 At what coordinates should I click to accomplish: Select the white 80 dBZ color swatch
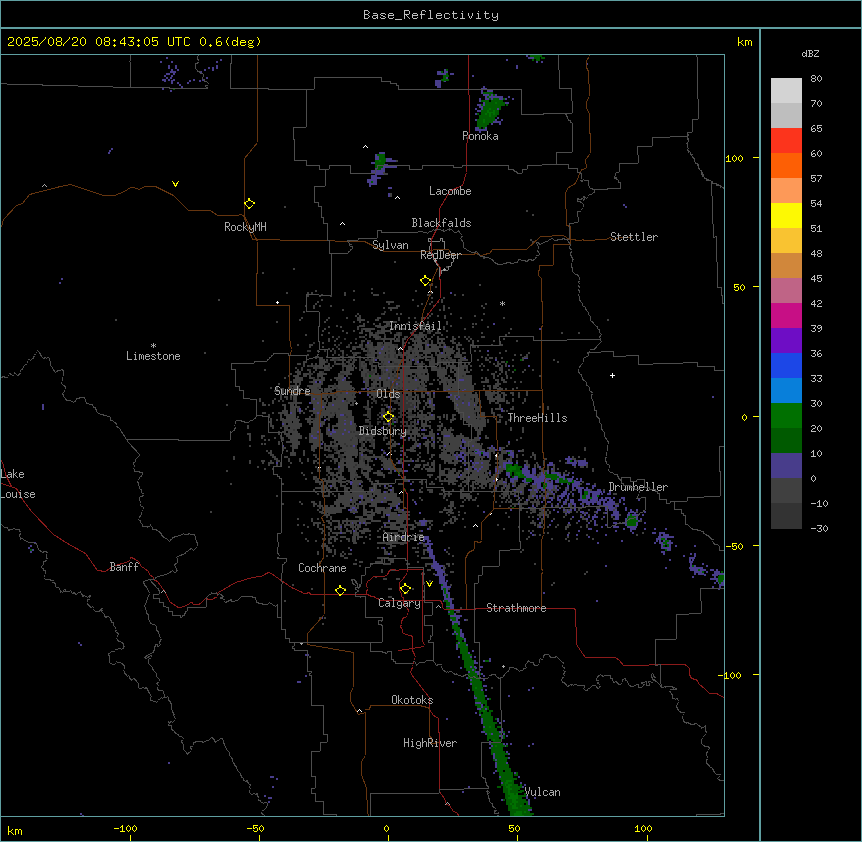tap(786, 91)
